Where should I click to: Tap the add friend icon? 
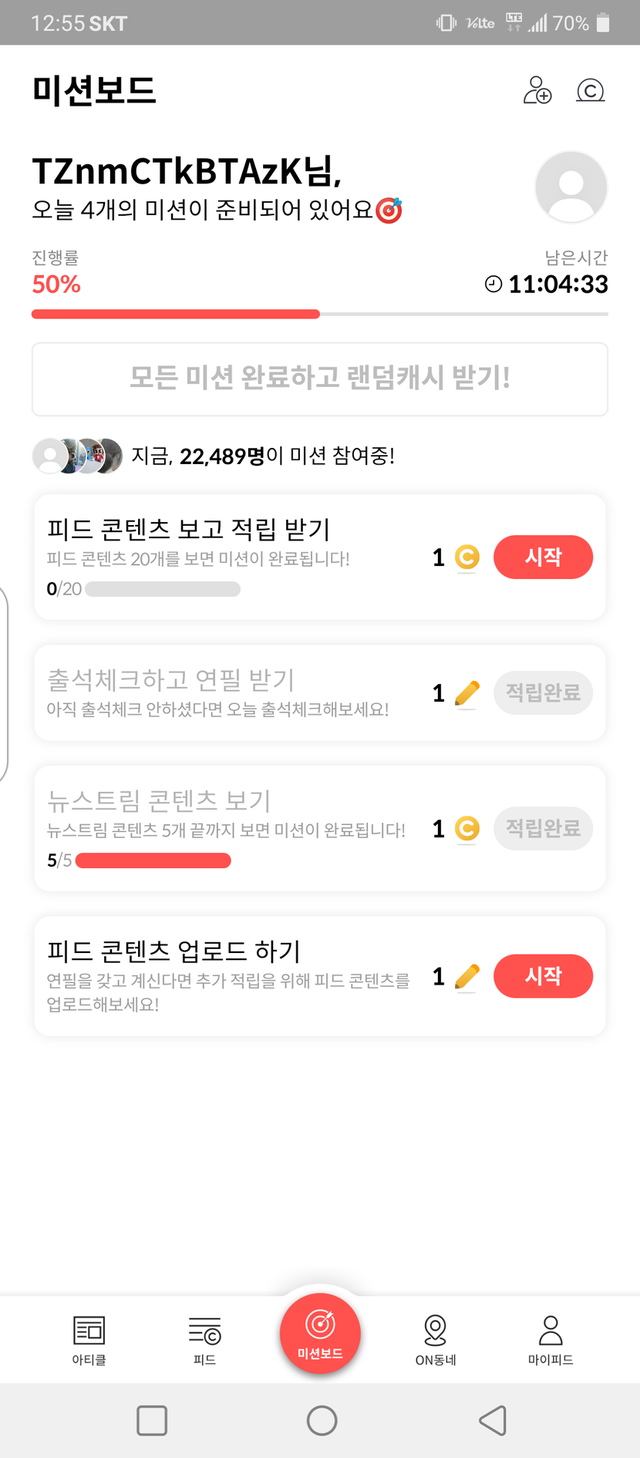537,91
